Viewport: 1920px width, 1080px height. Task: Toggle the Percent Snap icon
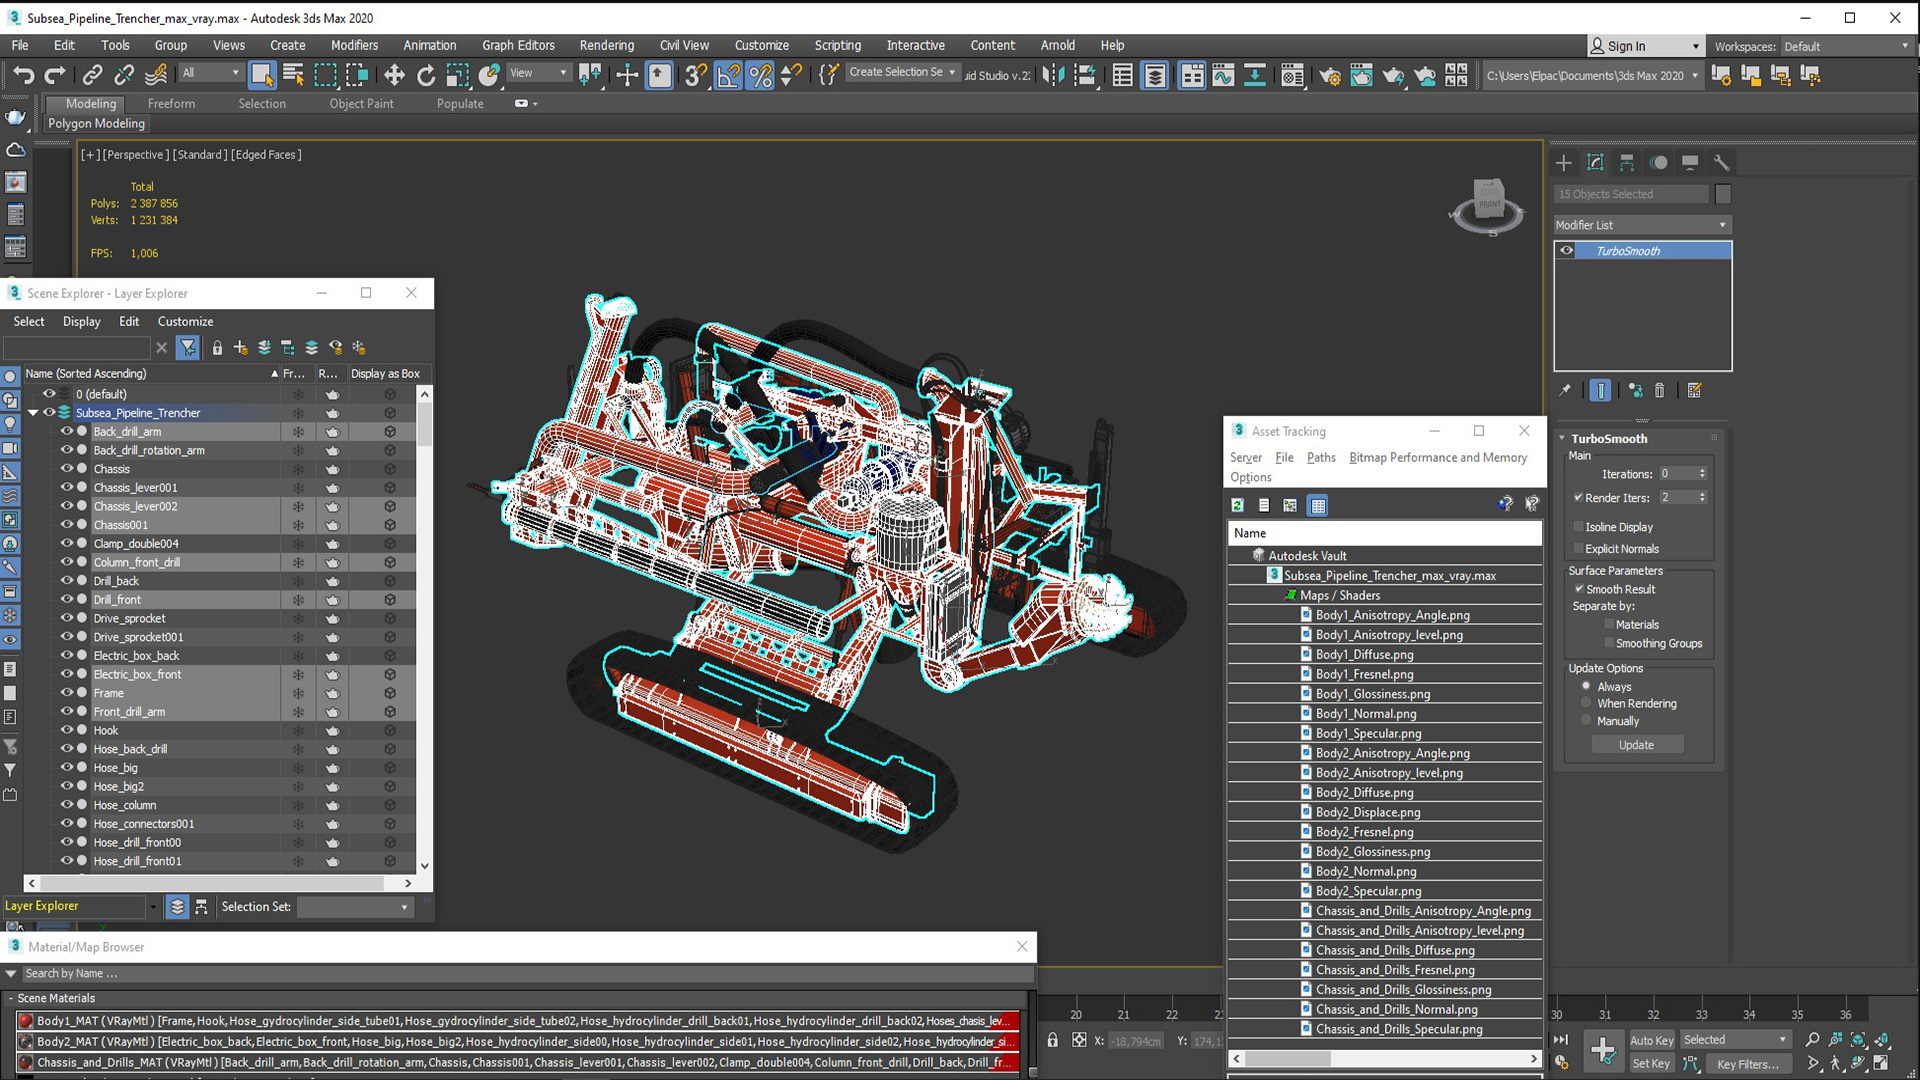[x=761, y=75]
